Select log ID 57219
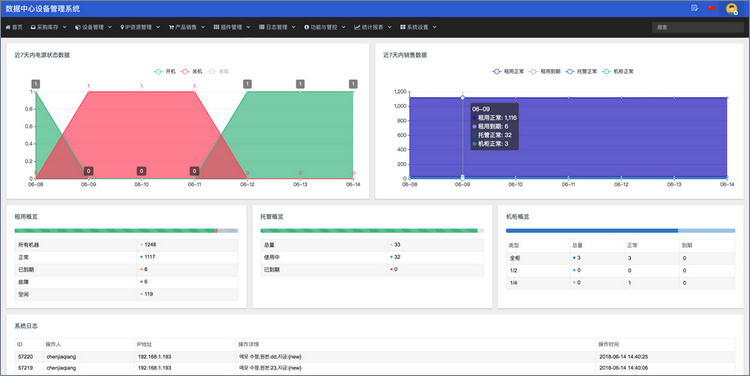This screenshot has height=376, width=750. pos(25,368)
